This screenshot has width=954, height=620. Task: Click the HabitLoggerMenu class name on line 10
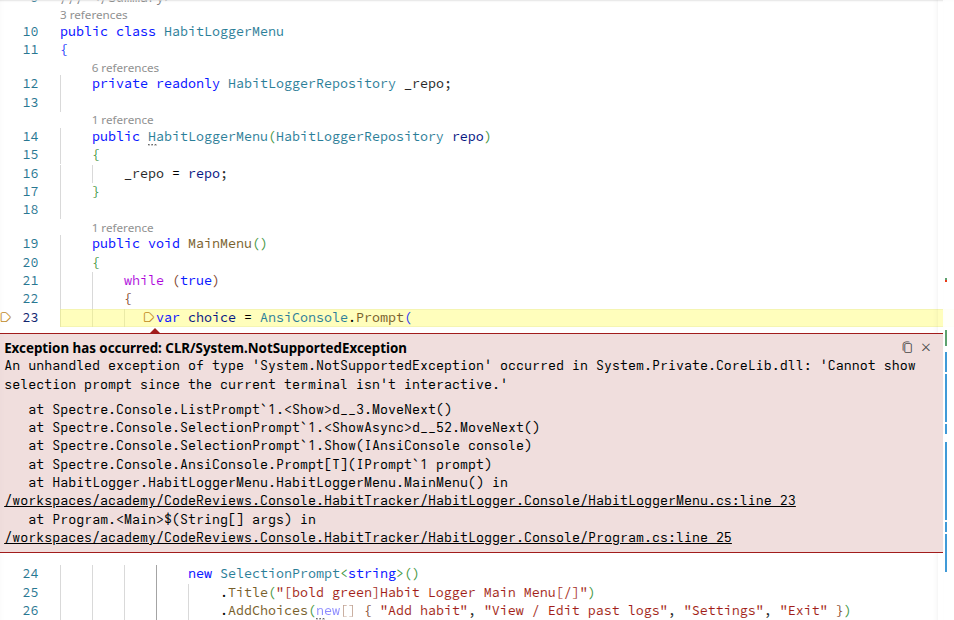[224, 32]
